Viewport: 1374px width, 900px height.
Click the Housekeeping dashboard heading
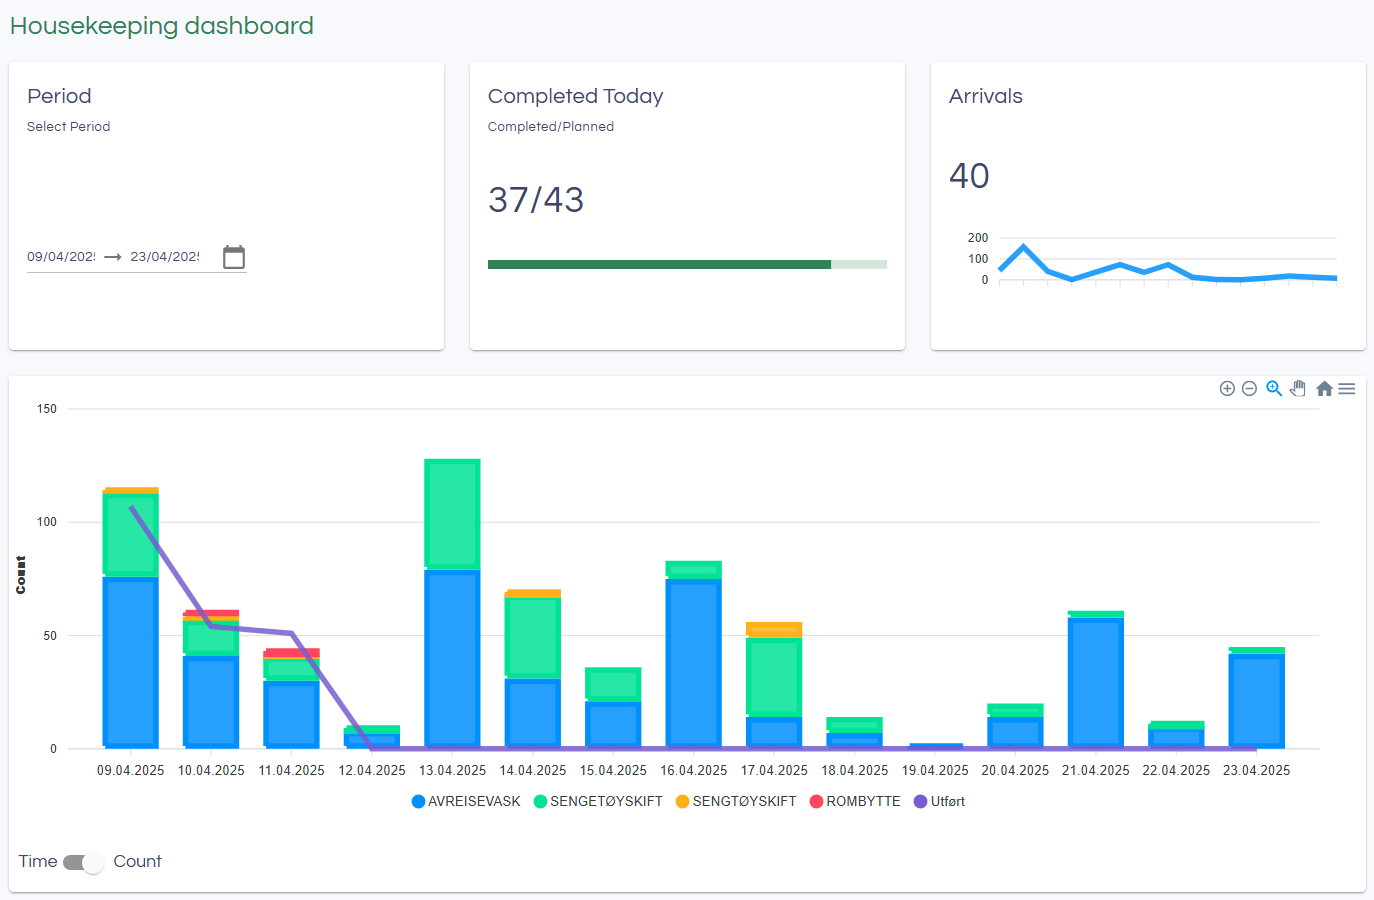click(x=161, y=25)
